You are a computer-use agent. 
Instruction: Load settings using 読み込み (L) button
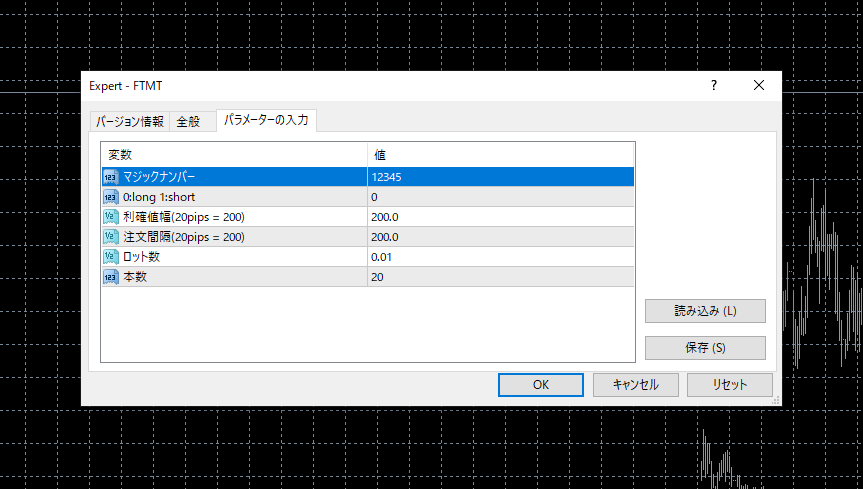click(x=705, y=310)
